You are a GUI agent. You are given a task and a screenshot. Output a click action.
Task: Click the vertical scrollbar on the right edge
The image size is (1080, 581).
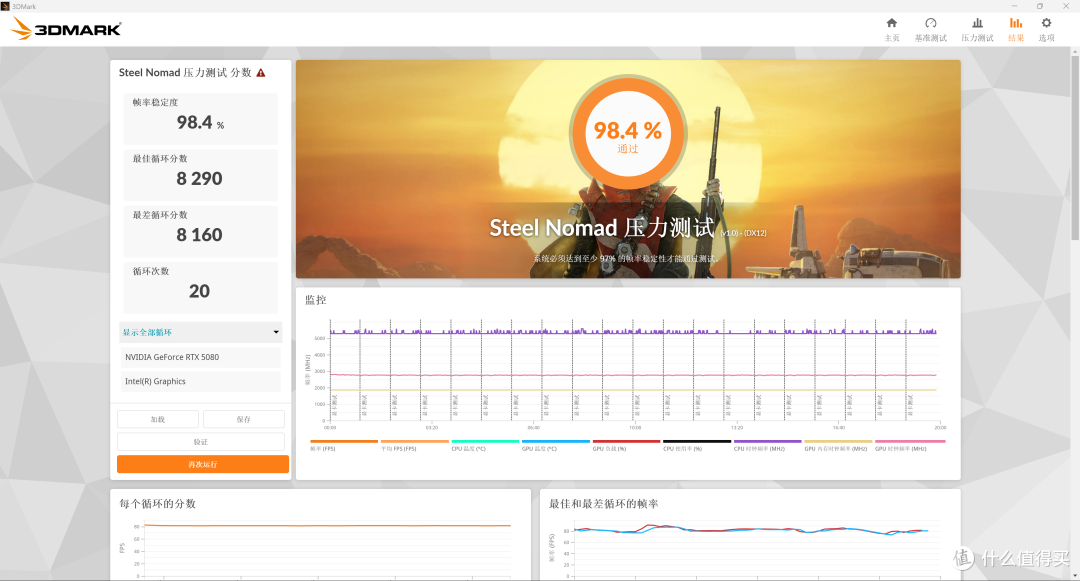pyautogui.click(x=1074, y=148)
